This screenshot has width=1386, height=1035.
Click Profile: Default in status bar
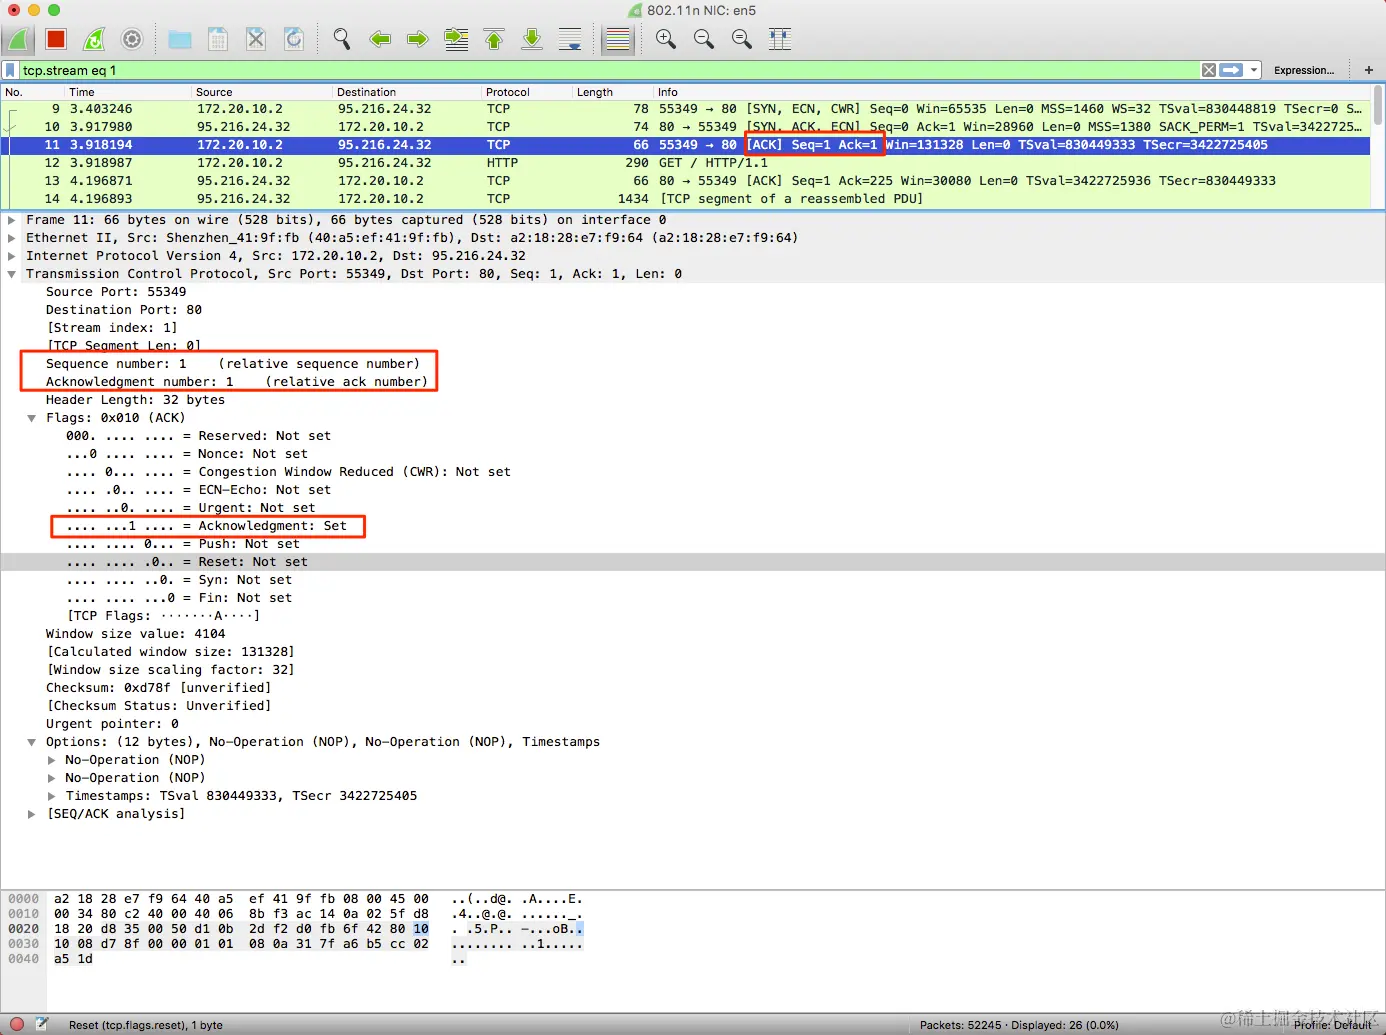(1333, 1025)
